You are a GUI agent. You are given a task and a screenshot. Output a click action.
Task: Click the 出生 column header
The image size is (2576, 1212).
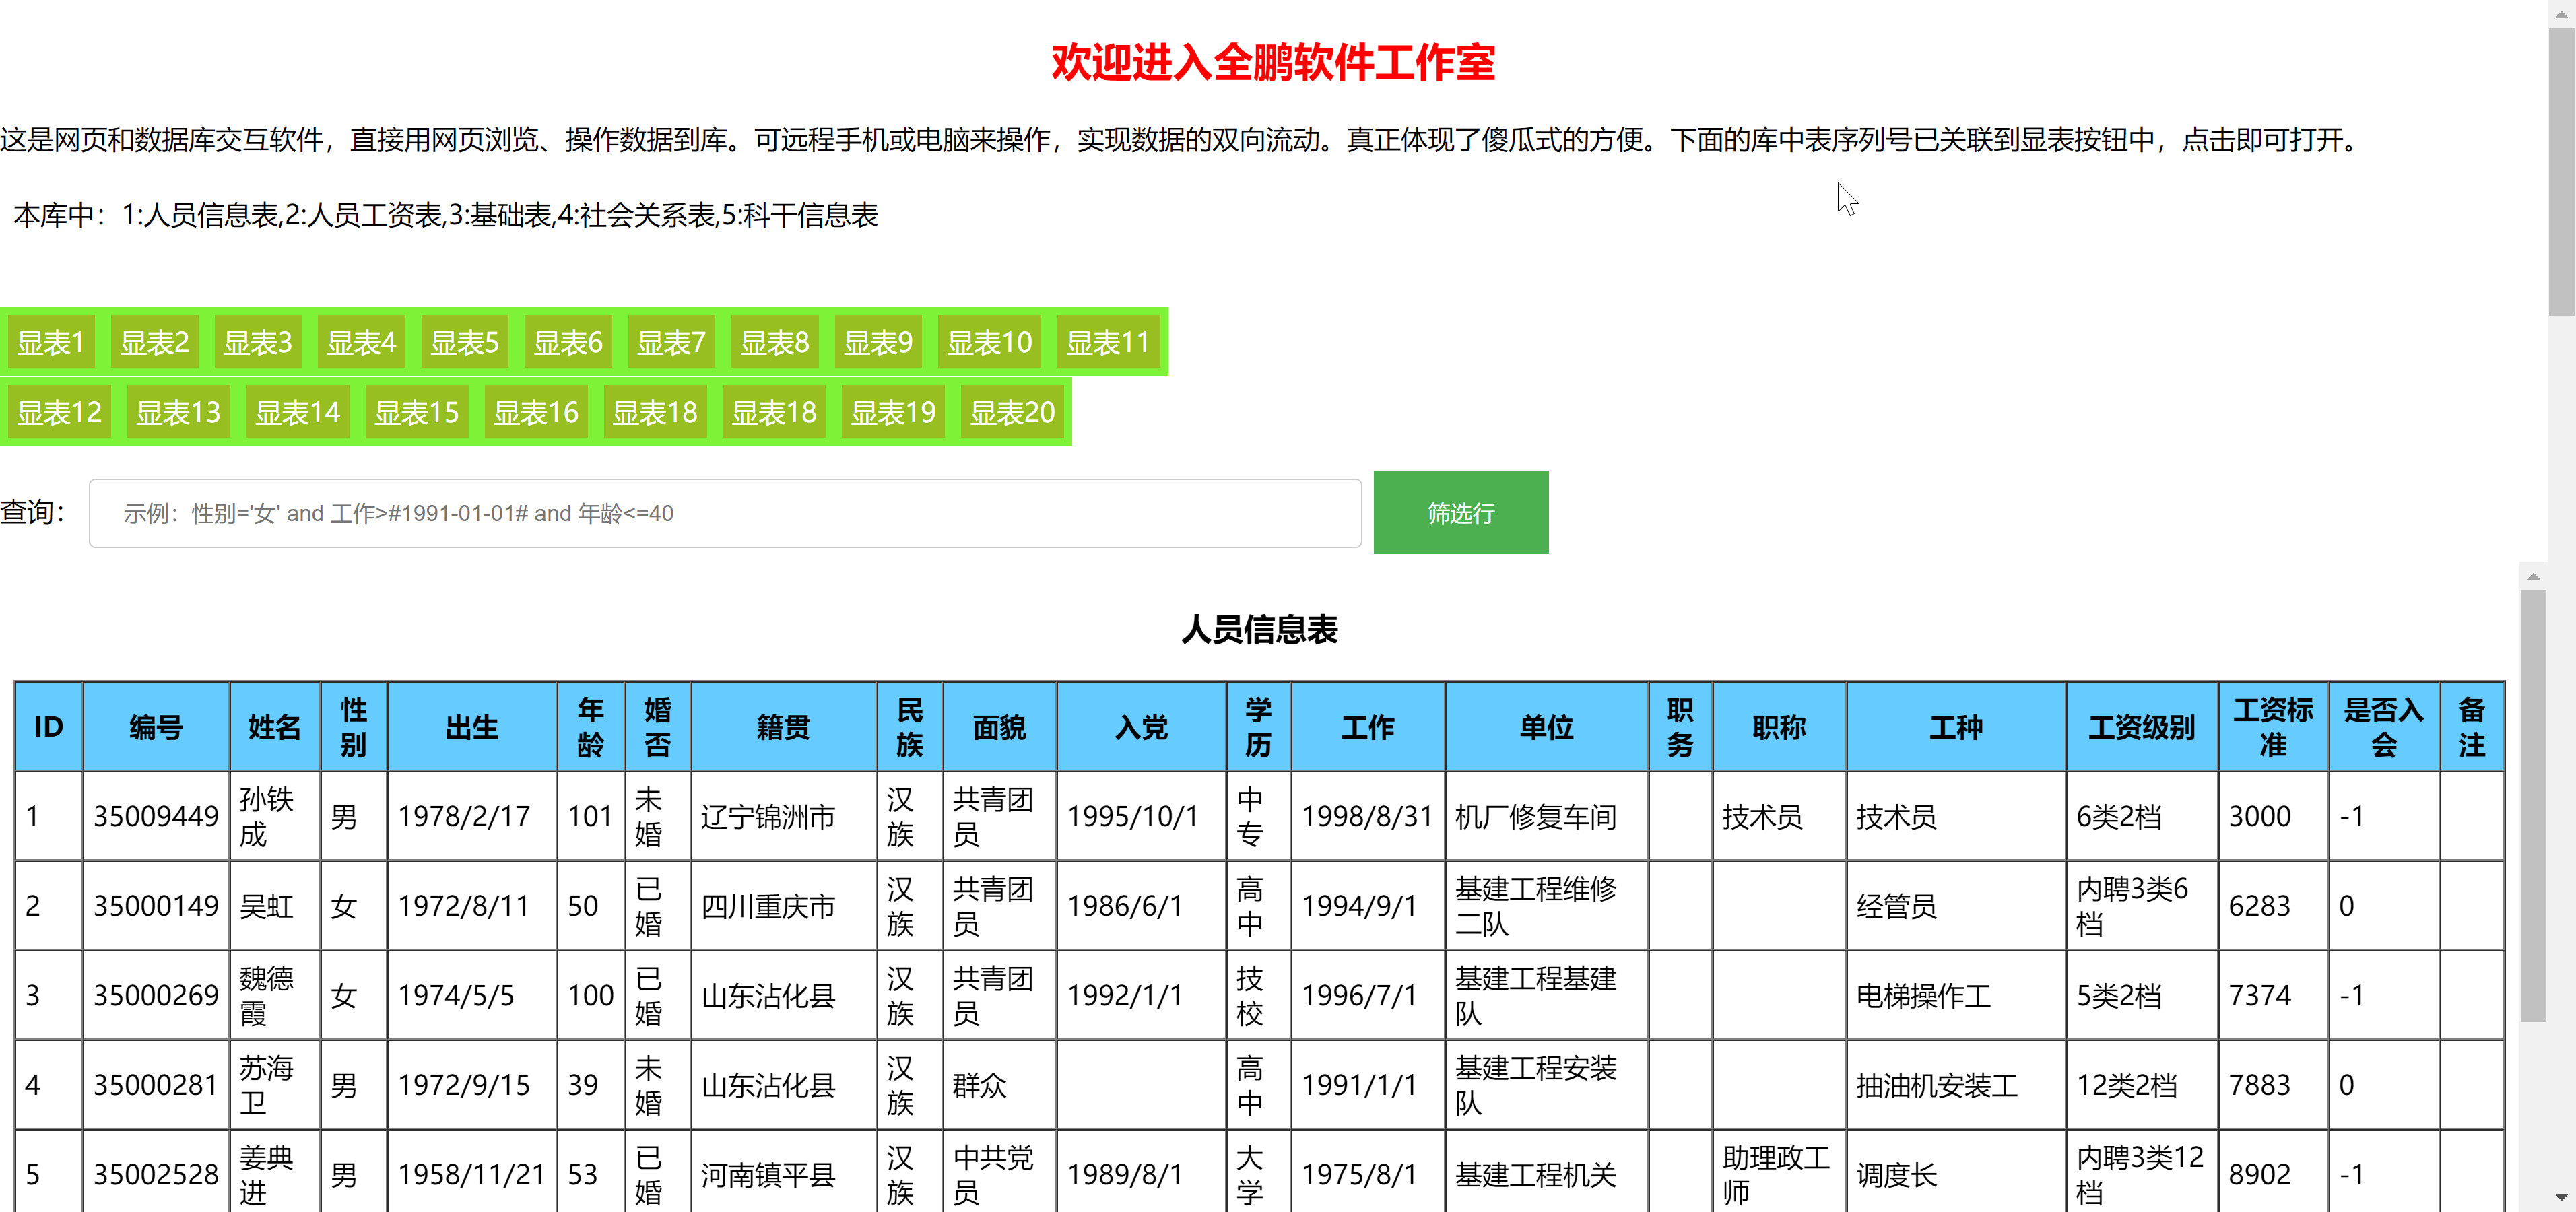coord(472,727)
